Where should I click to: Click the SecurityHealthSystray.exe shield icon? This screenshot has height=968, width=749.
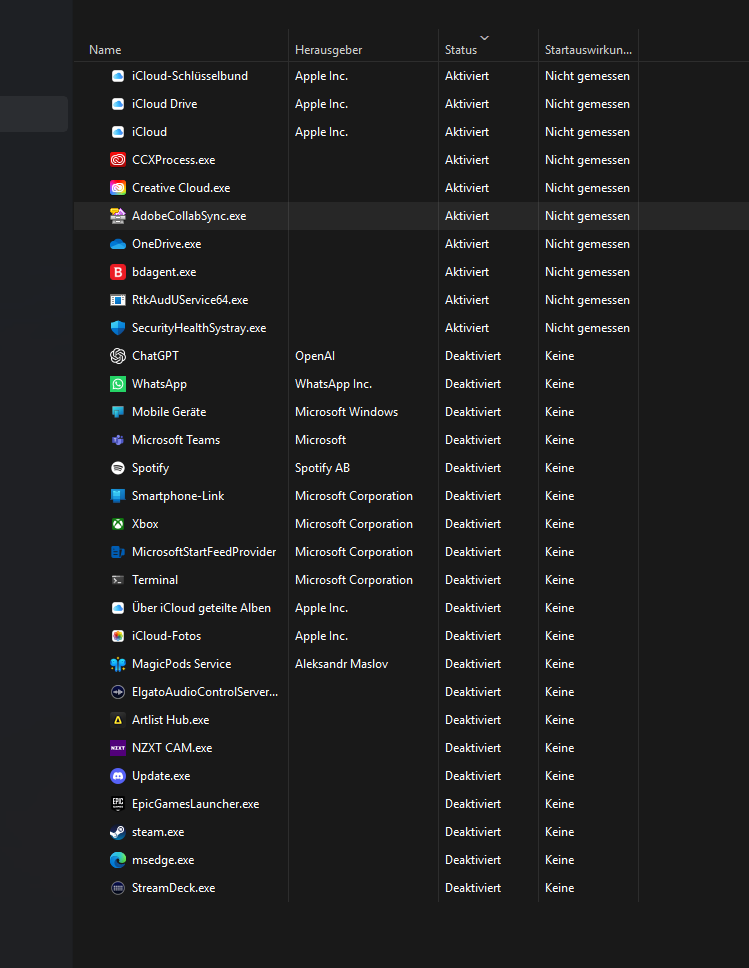118,328
